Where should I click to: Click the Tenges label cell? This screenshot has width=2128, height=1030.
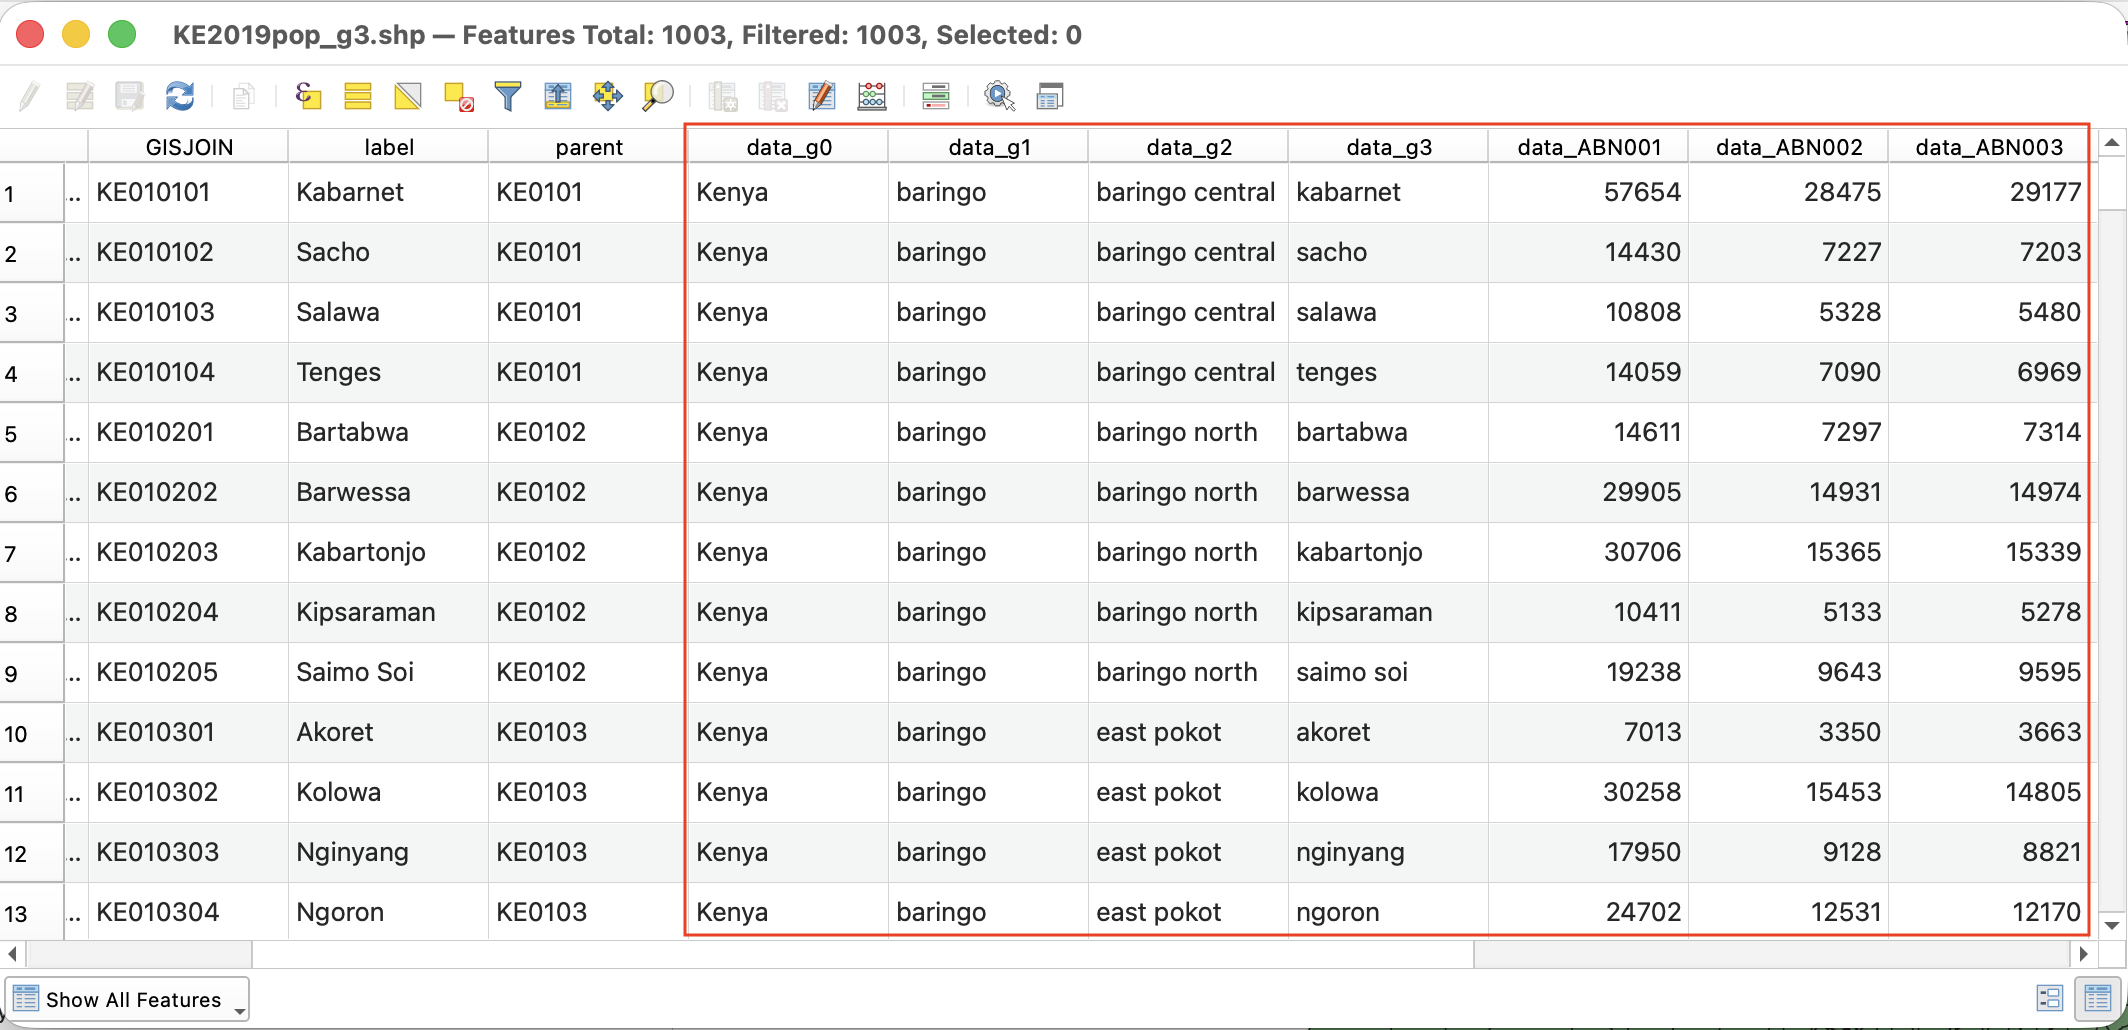(389, 372)
